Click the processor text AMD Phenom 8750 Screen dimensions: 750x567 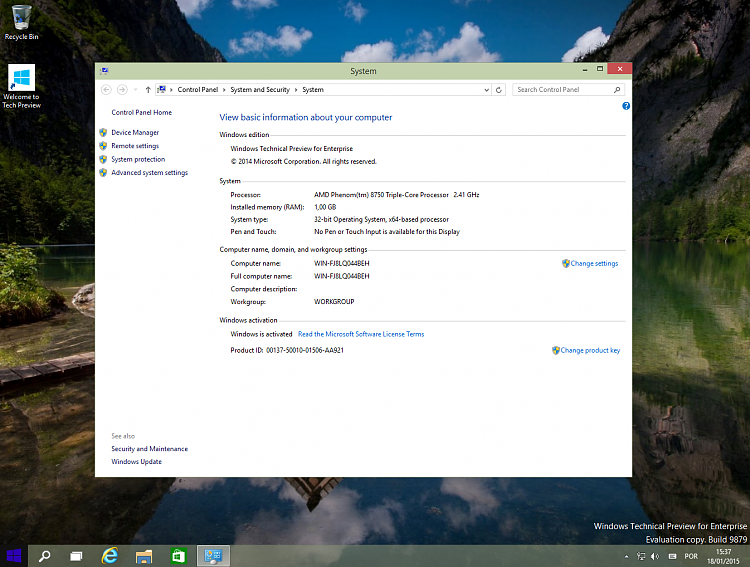[x=397, y=195]
